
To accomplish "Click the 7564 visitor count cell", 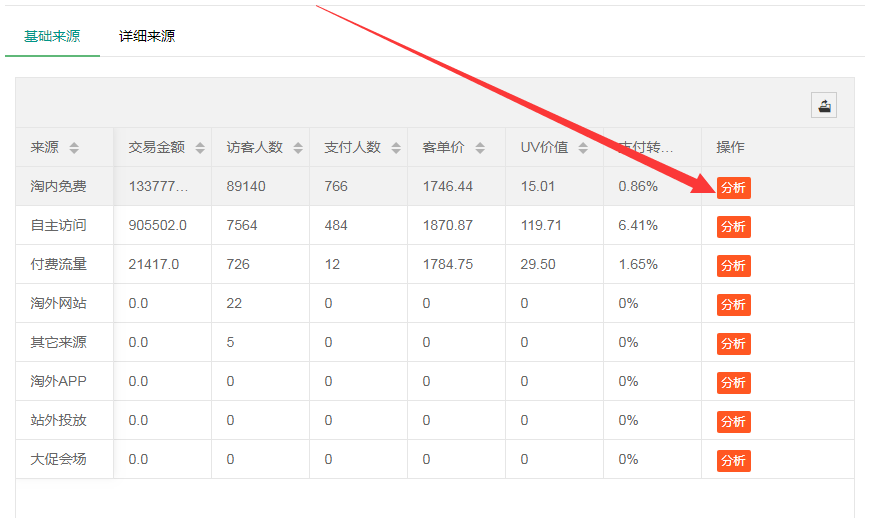I will click(x=261, y=225).
